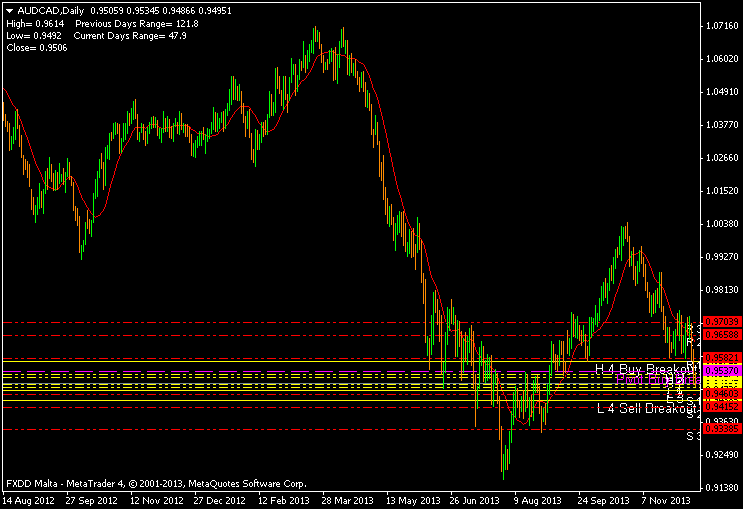Click the L 4 Sell Breakout label
This screenshot has width=743, height=509.
tap(644, 408)
